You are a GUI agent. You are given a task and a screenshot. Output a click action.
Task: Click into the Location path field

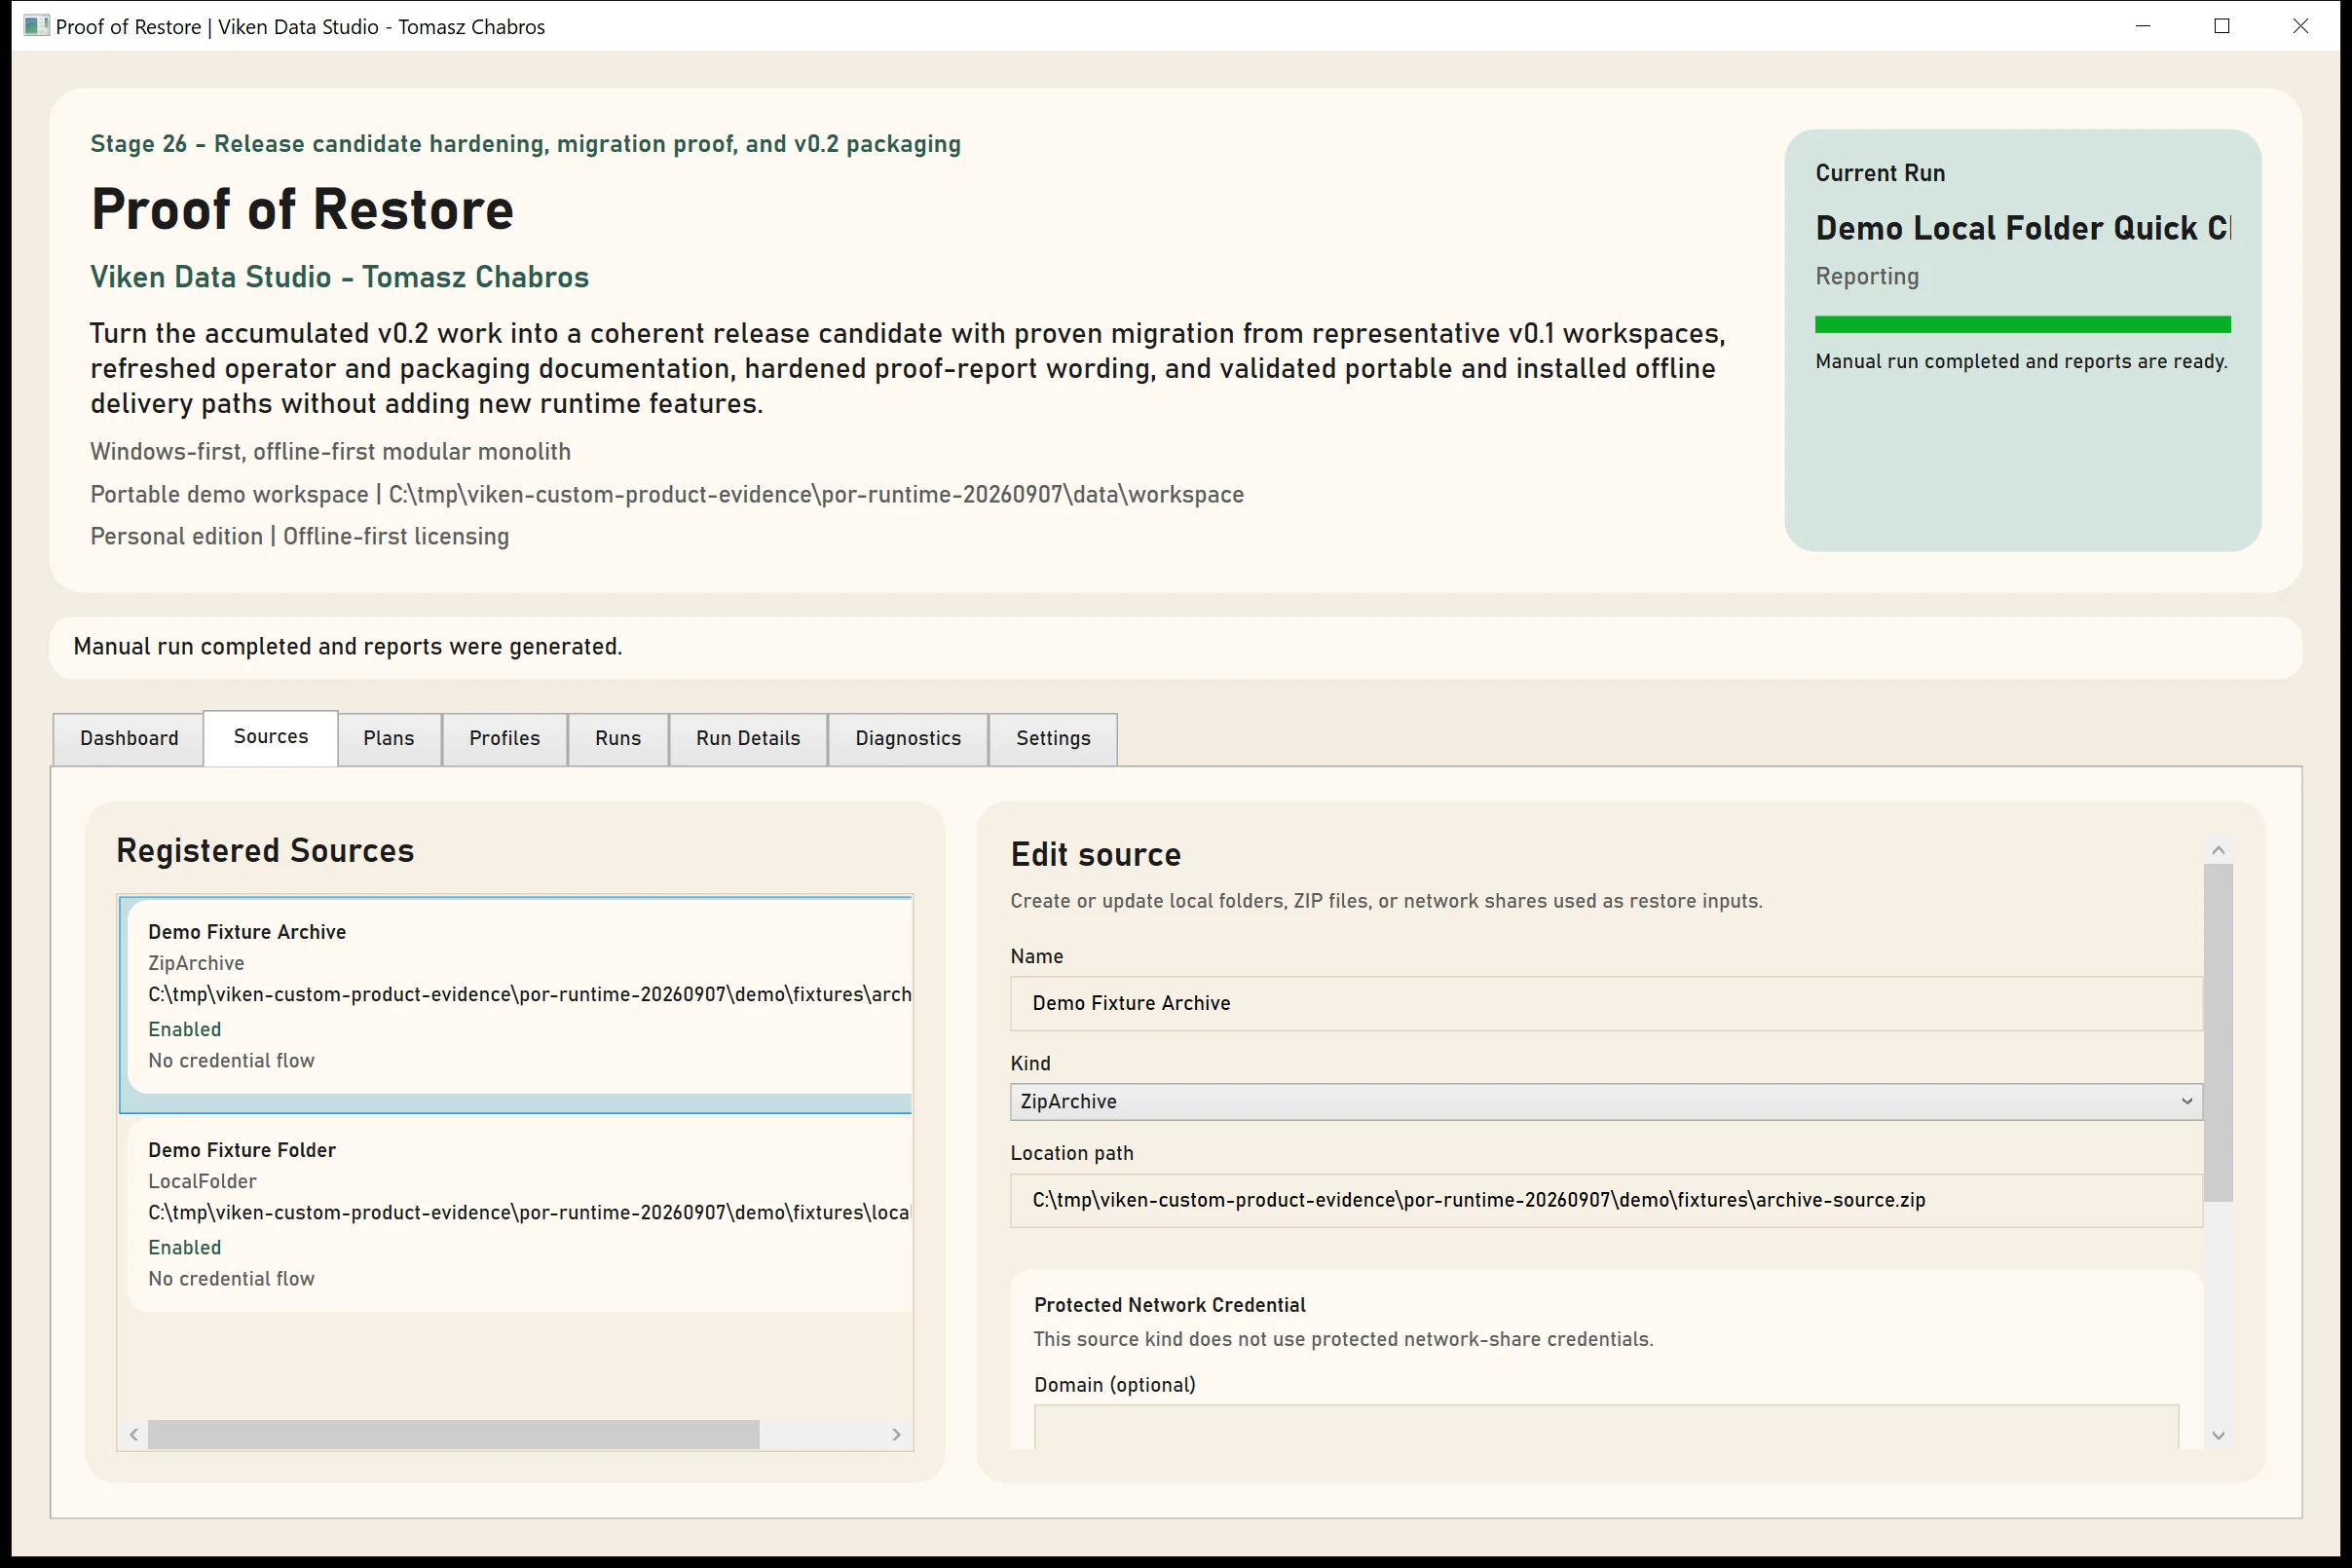tap(1606, 1201)
